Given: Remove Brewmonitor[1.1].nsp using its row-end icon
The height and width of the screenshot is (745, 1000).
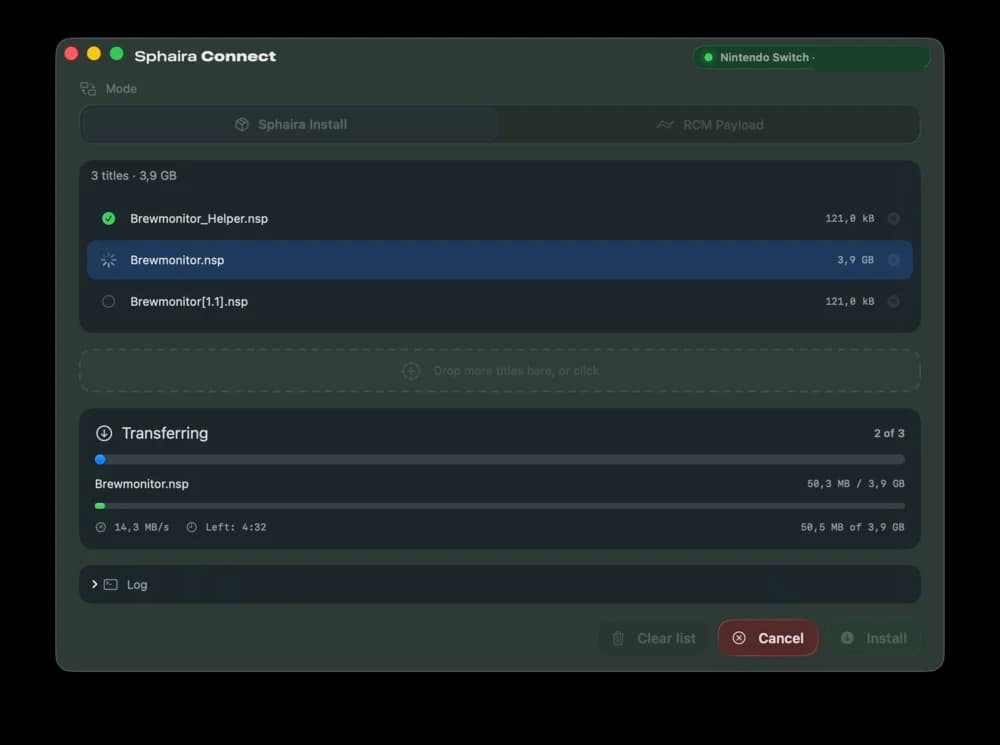Looking at the screenshot, I should pos(893,302).
